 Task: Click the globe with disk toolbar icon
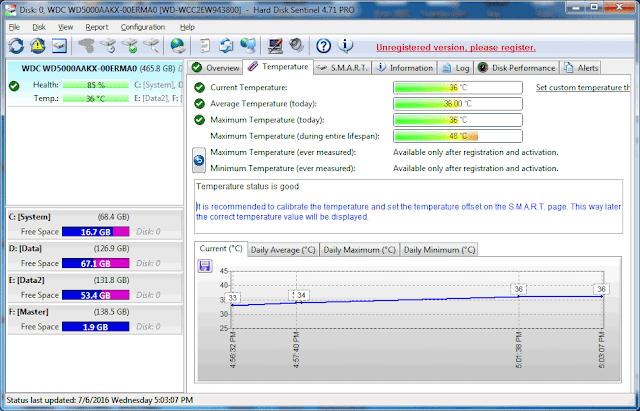coord(178,46)
